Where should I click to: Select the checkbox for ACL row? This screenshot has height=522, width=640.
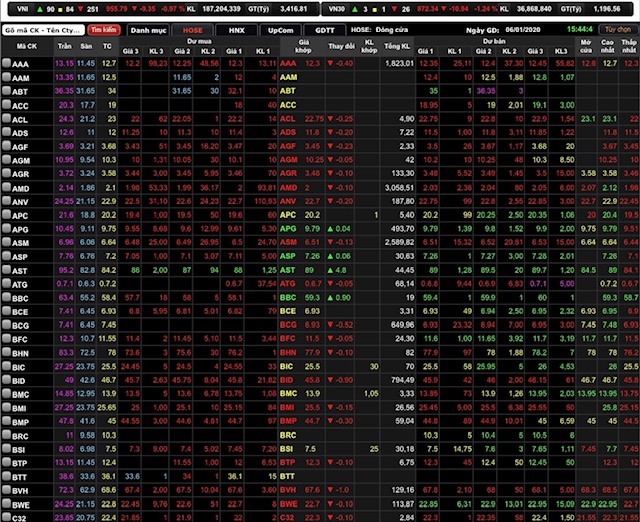point(7,118)
